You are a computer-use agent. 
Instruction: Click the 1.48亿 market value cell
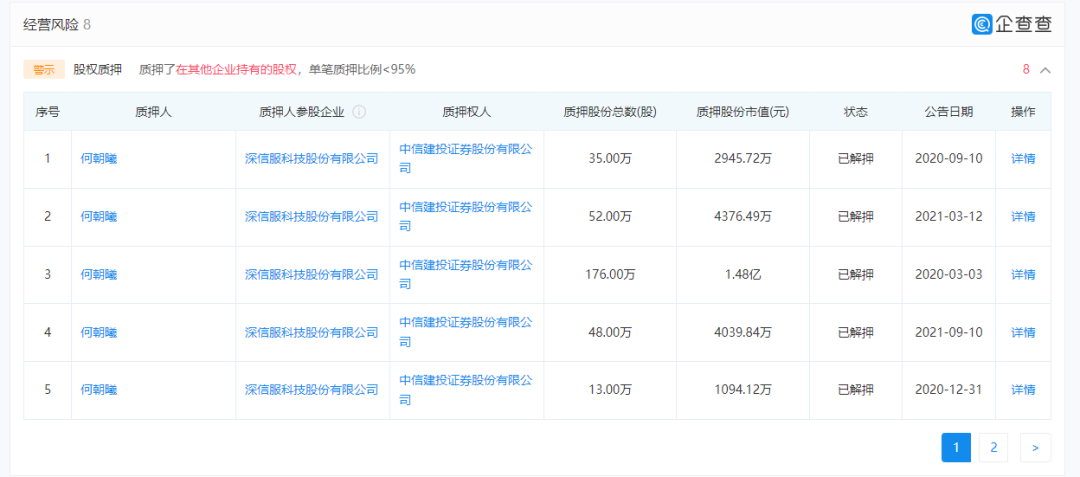click(742, 274)
